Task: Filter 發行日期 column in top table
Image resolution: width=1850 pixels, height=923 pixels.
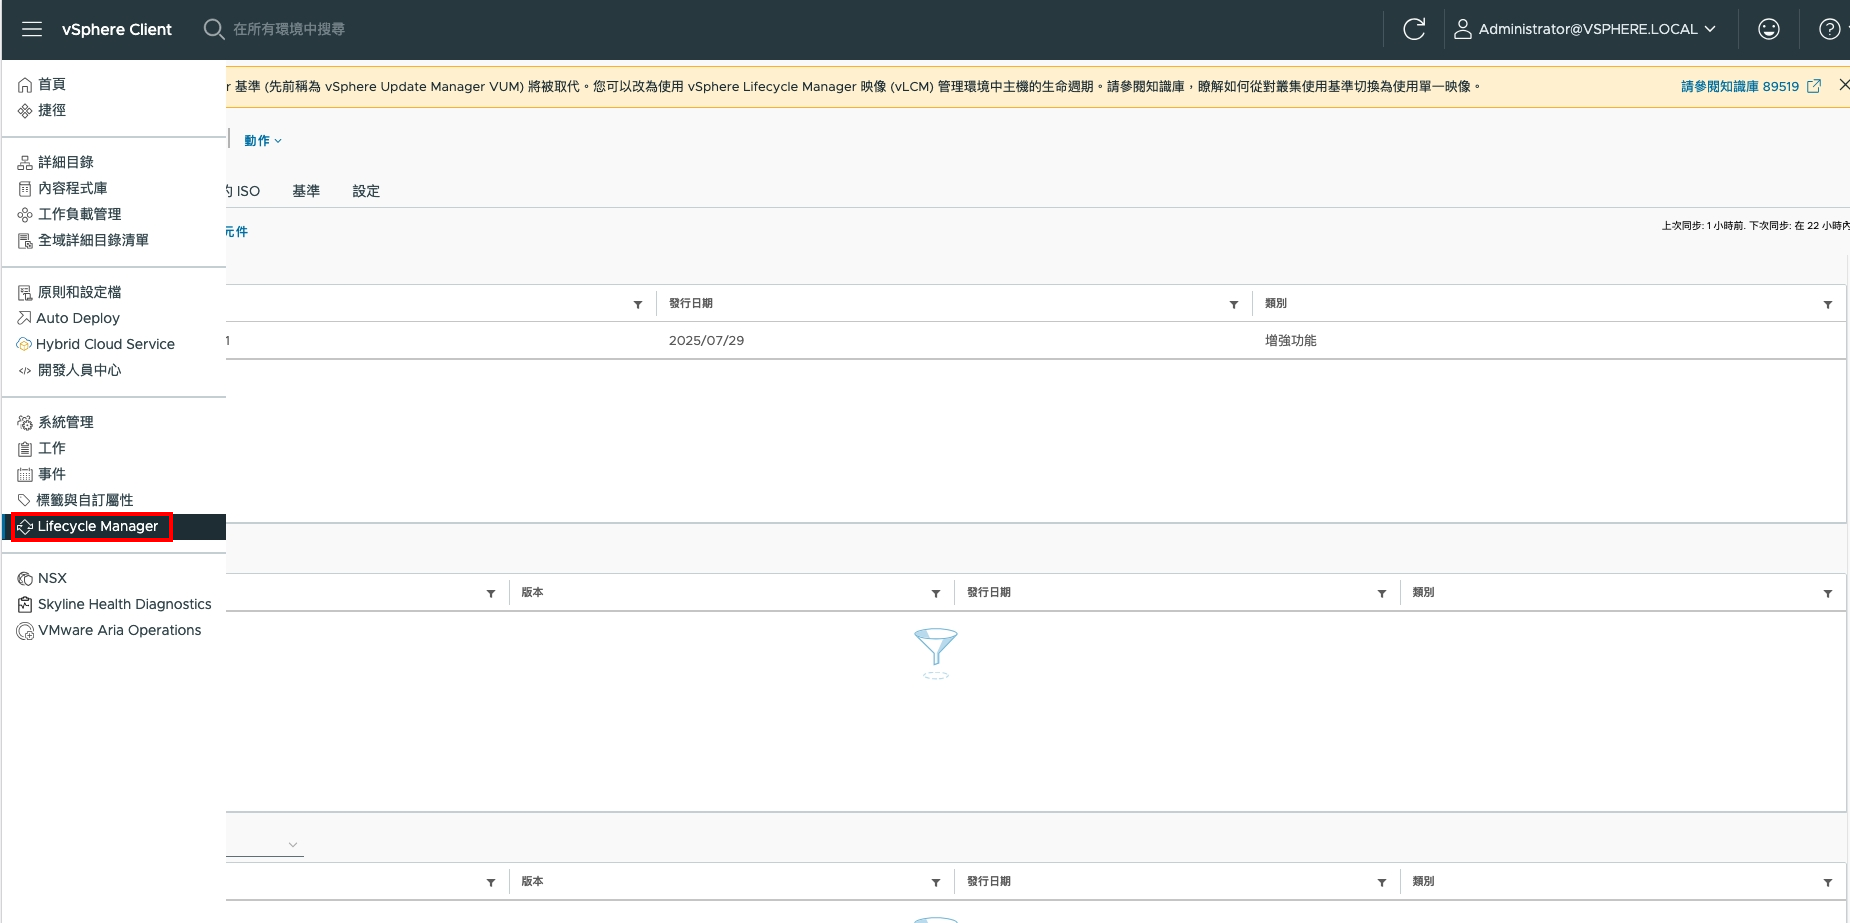Action: coord(1234,304)
